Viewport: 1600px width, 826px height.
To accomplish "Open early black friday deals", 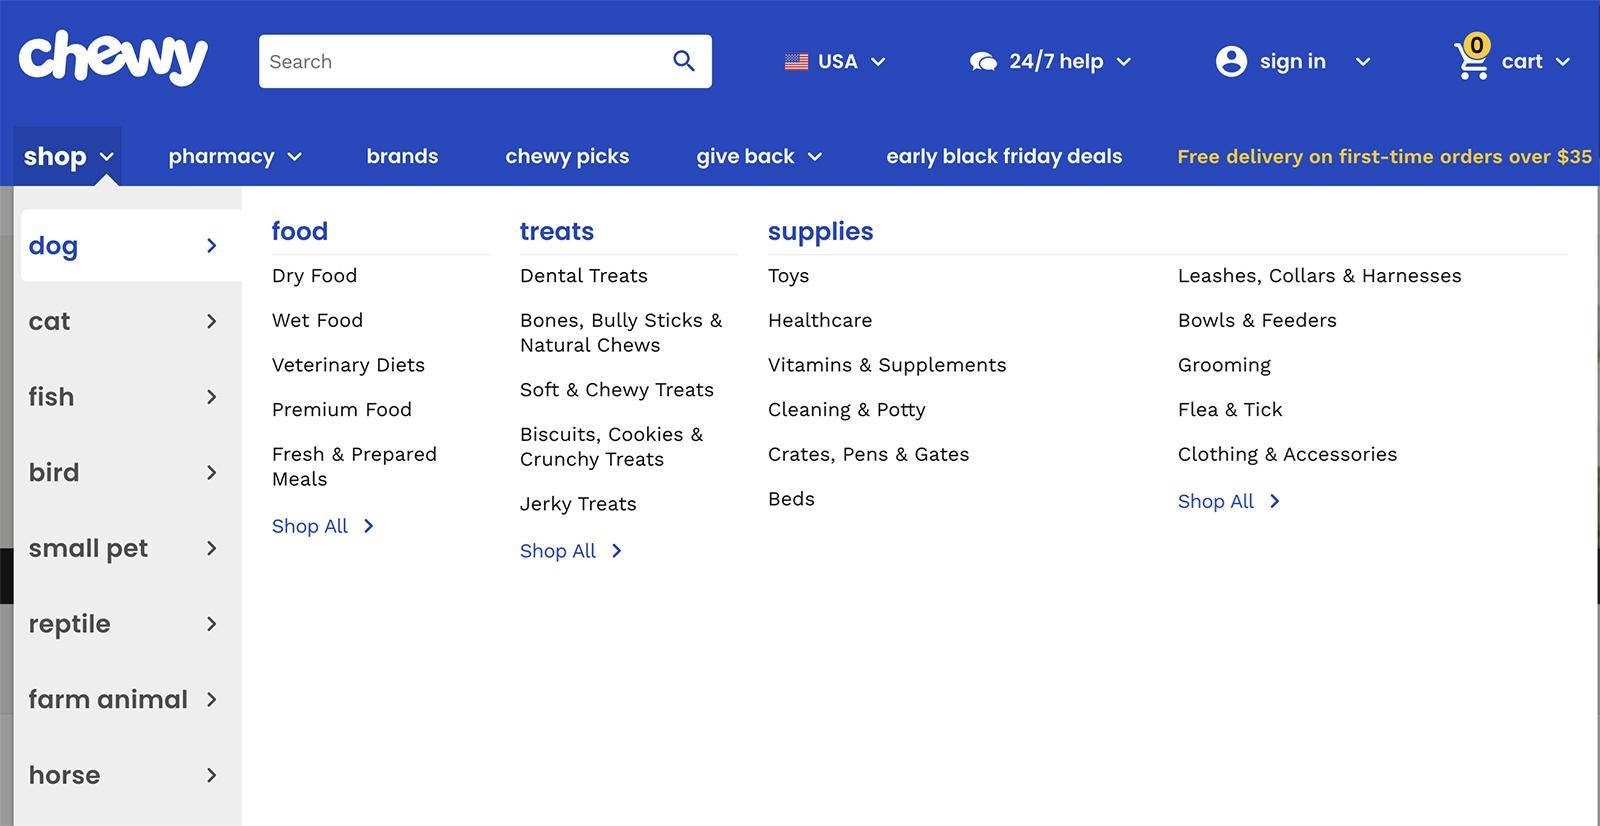I will pyautogui.click(x=1004, y=156).
